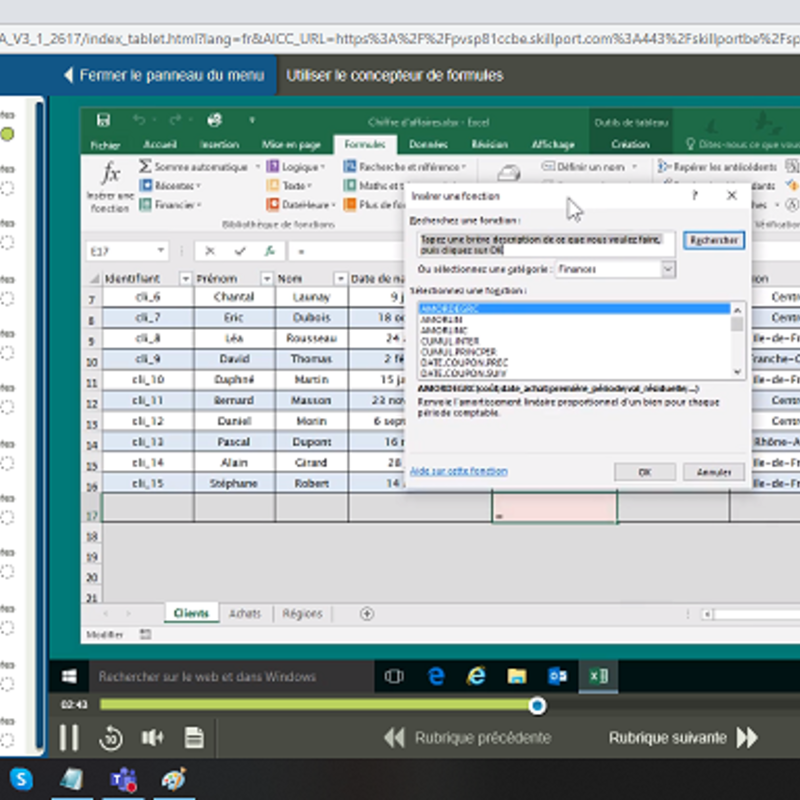The height and width of the screenshot is (800, 800).
Task: Click function list scrollbar down arrow
Action: [x=737, y=372]
